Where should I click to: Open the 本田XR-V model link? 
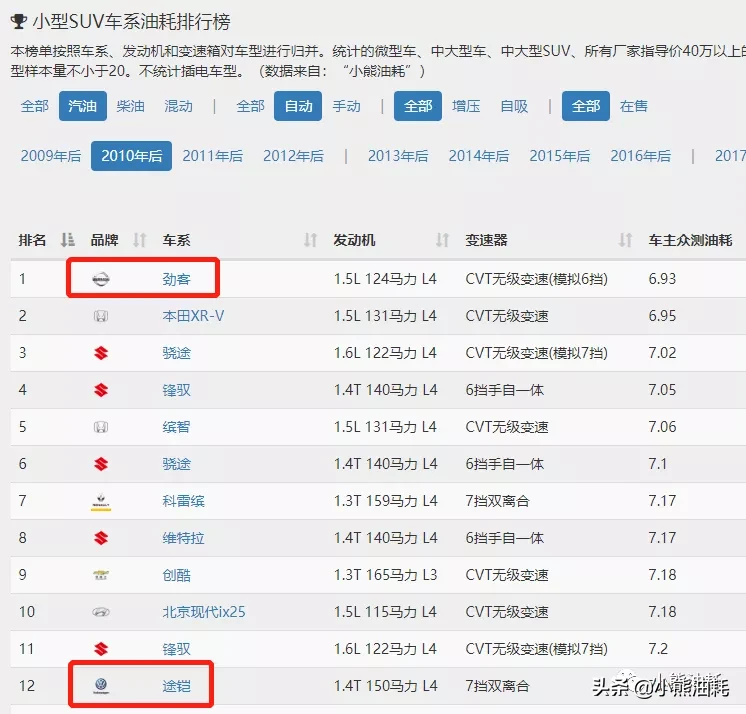tap(193, 316)
